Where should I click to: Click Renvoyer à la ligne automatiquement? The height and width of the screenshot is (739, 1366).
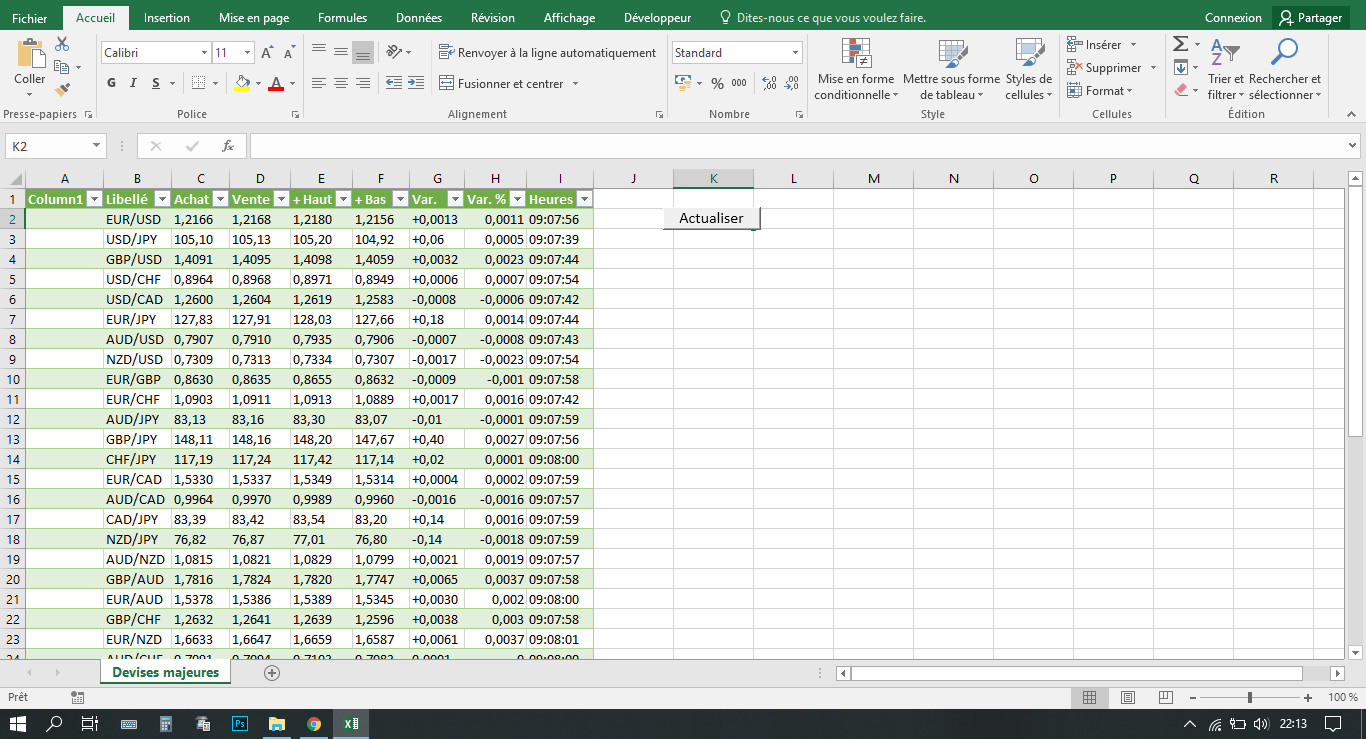pos(547,53)
